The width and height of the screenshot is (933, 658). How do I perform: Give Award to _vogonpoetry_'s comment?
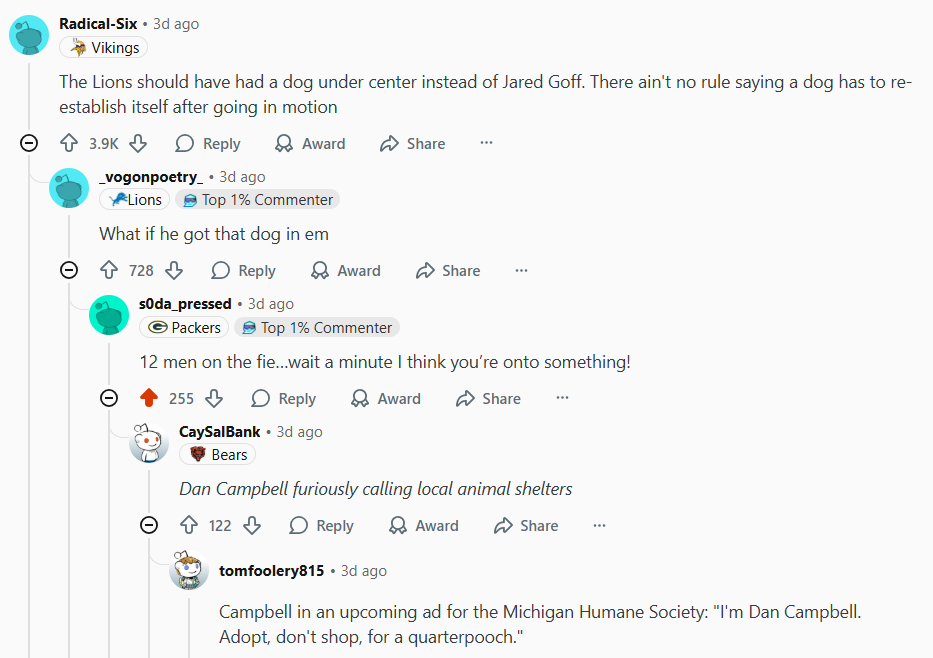[x=346, y=270]
